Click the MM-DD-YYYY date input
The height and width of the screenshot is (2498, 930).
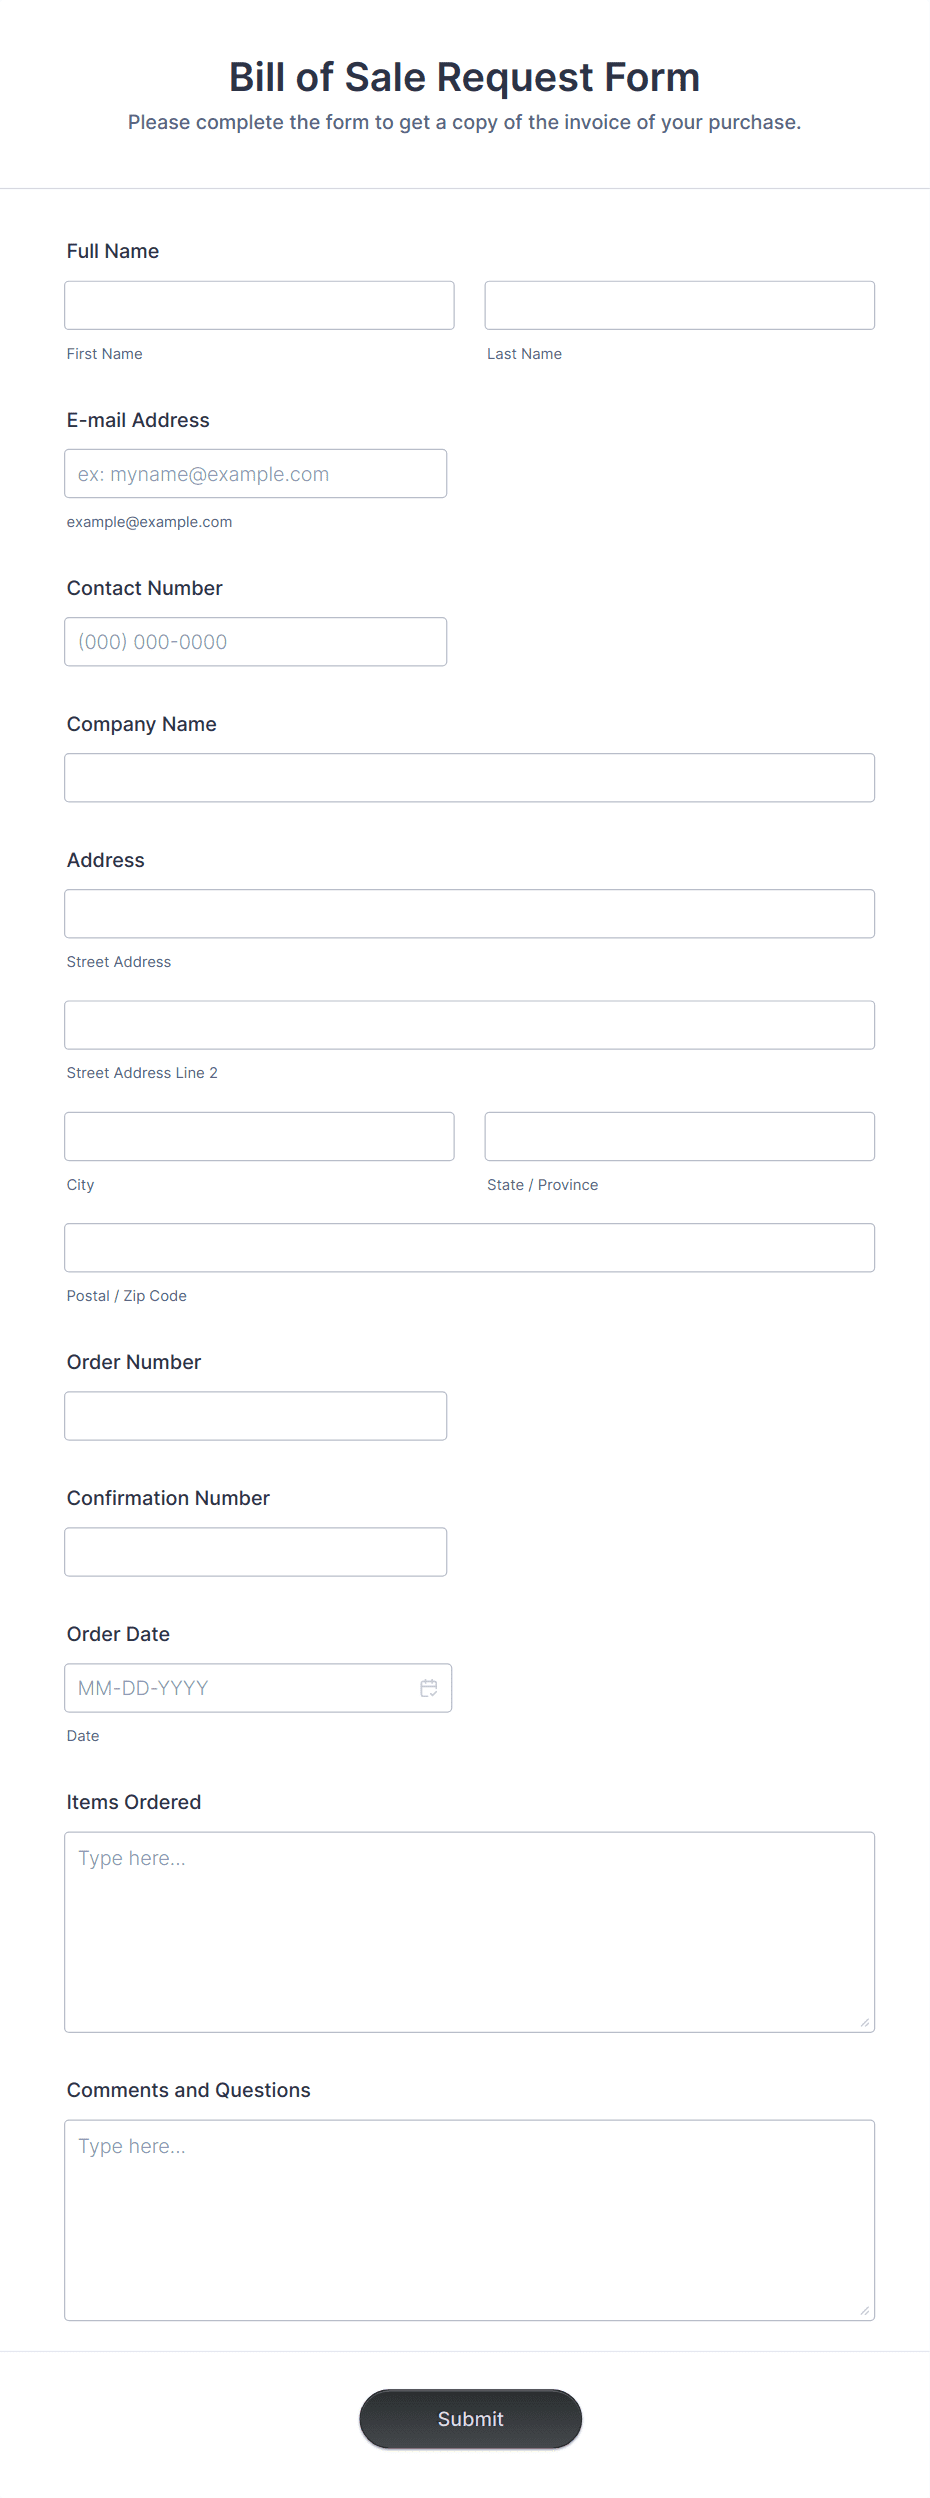(240, 1688)
